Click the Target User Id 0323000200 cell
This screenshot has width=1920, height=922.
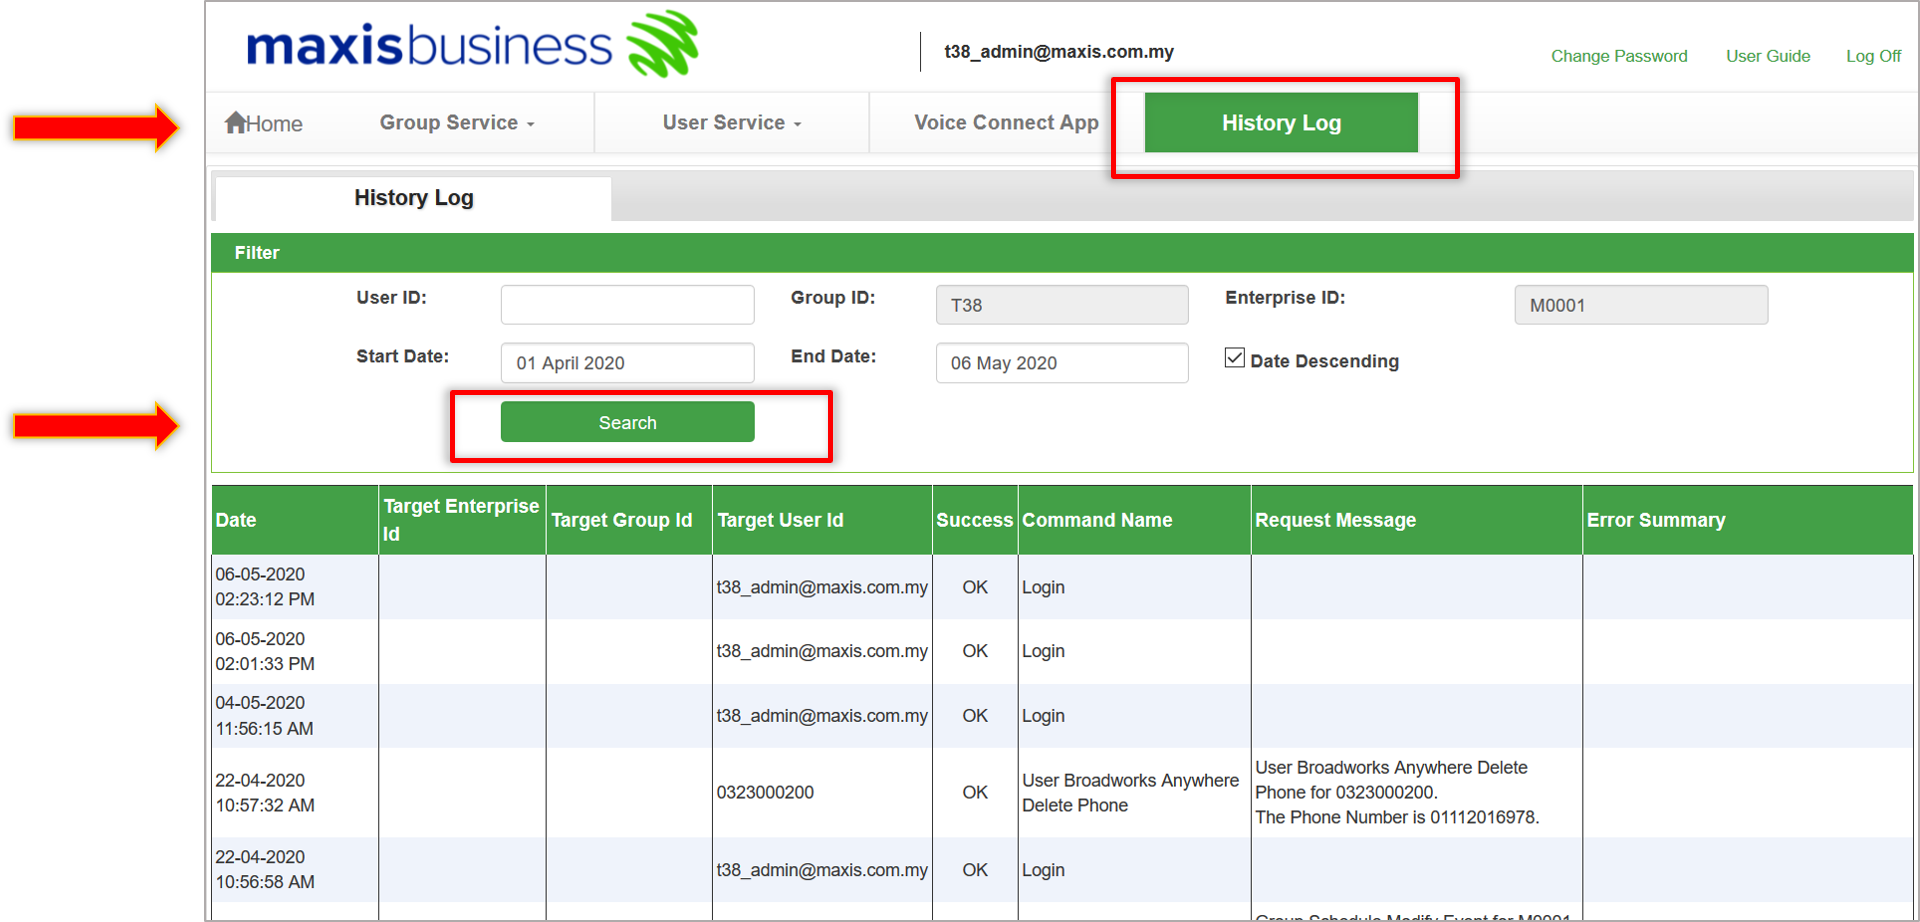(765, 792)
